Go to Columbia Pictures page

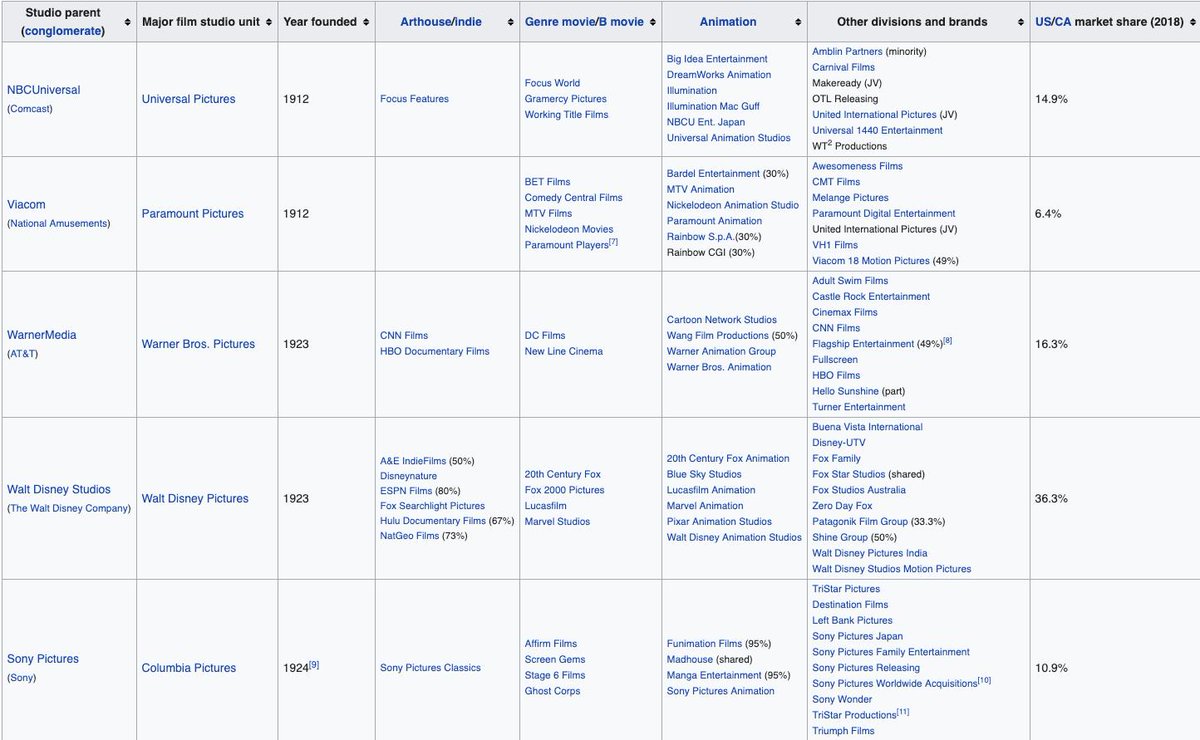(187, 668)
